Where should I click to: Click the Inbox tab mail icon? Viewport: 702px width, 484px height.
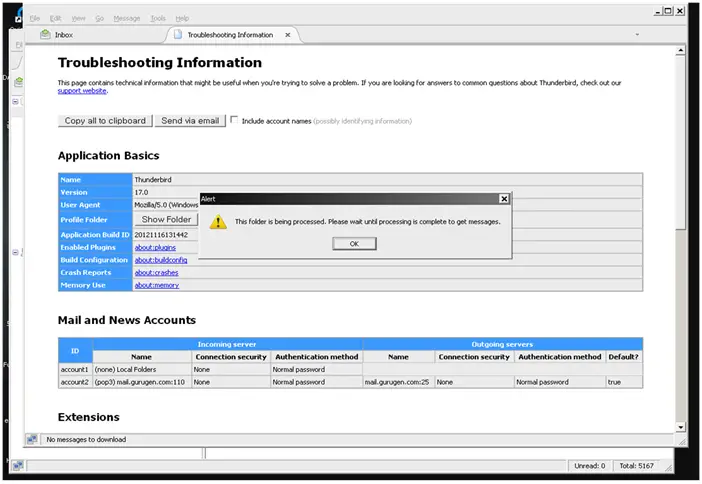point(45,34)
